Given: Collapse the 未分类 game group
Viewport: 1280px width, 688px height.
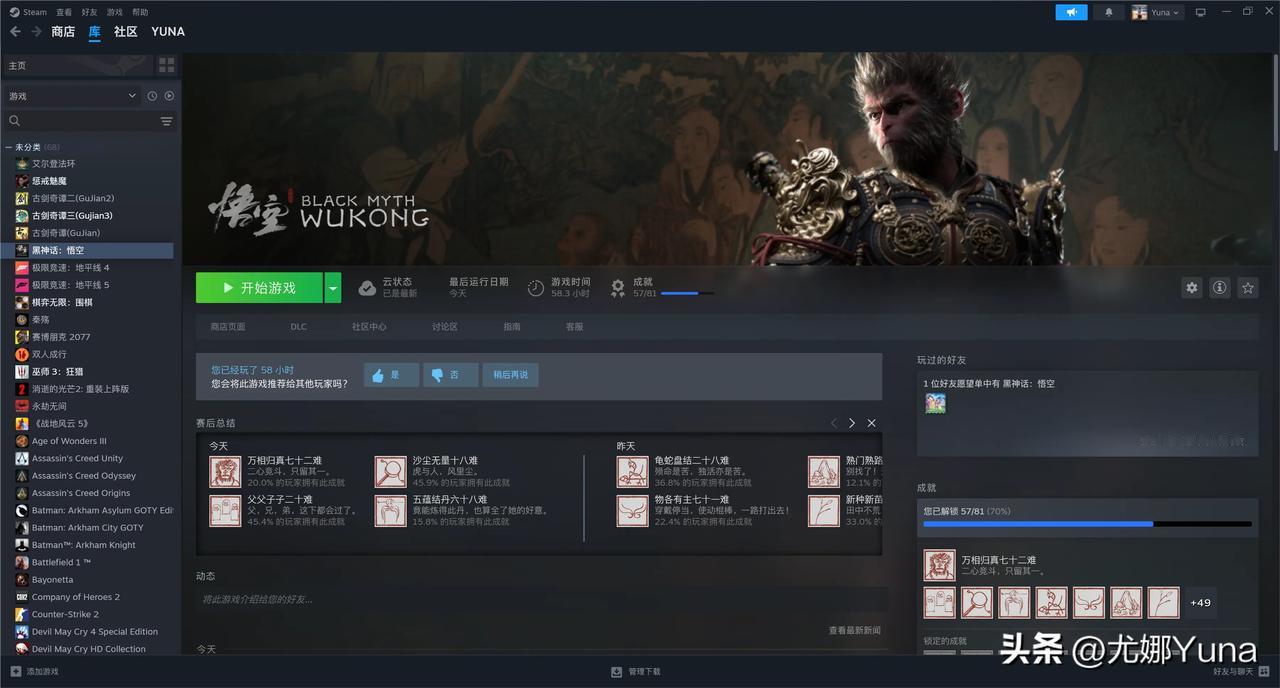Looking at the screenshot, I should 8,147.
